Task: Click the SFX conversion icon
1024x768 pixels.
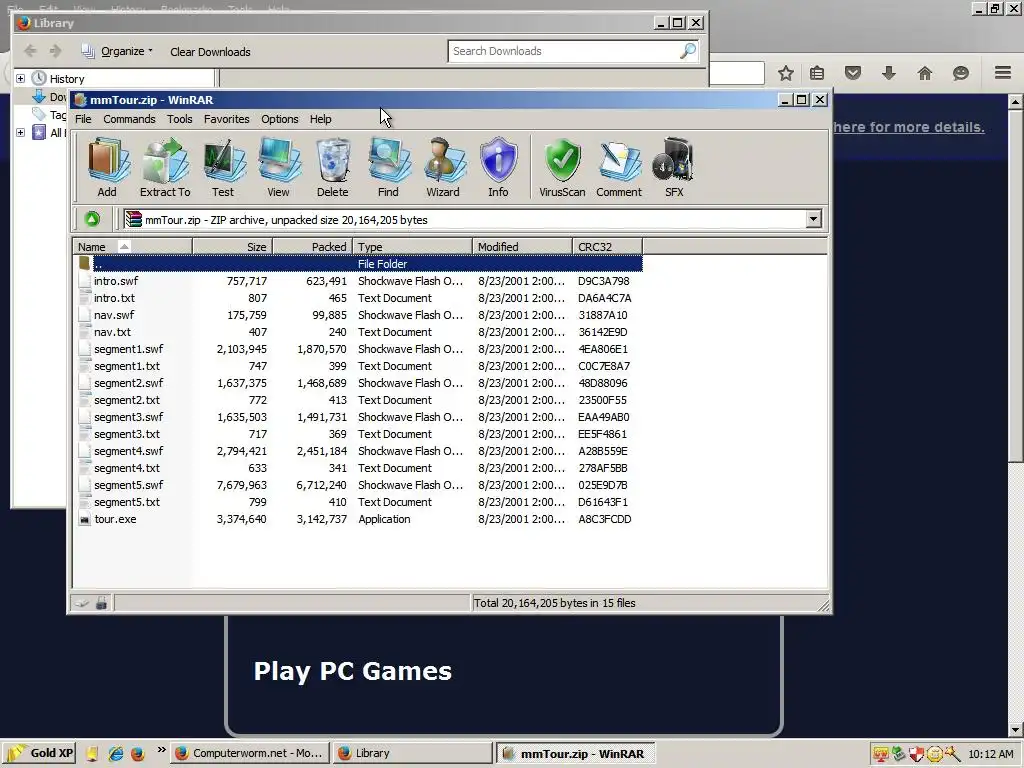Action: 674,167
